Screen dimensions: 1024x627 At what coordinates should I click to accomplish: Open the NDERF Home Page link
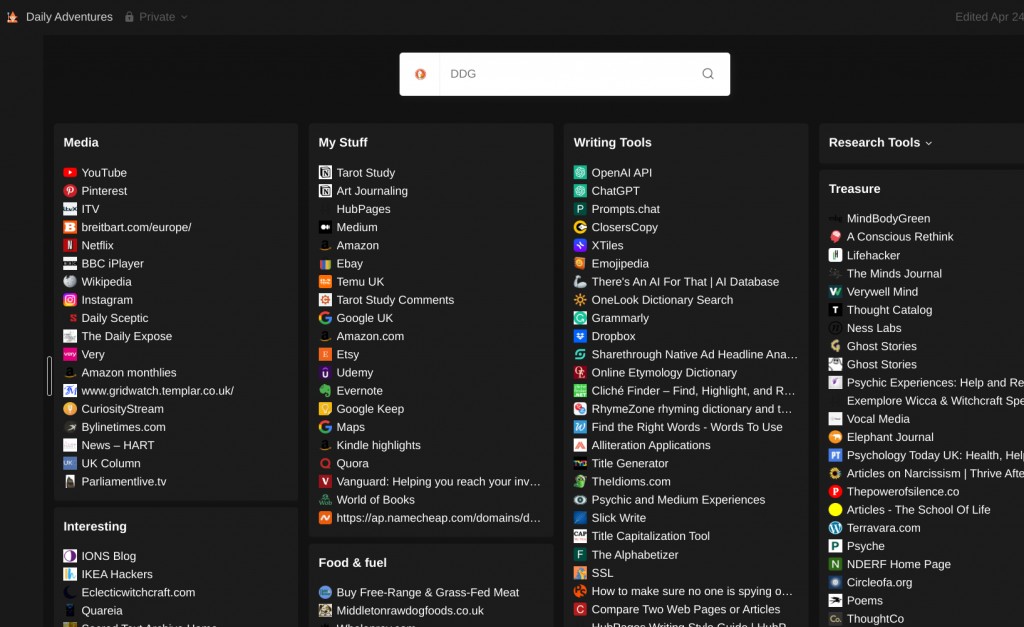point(899,564)
